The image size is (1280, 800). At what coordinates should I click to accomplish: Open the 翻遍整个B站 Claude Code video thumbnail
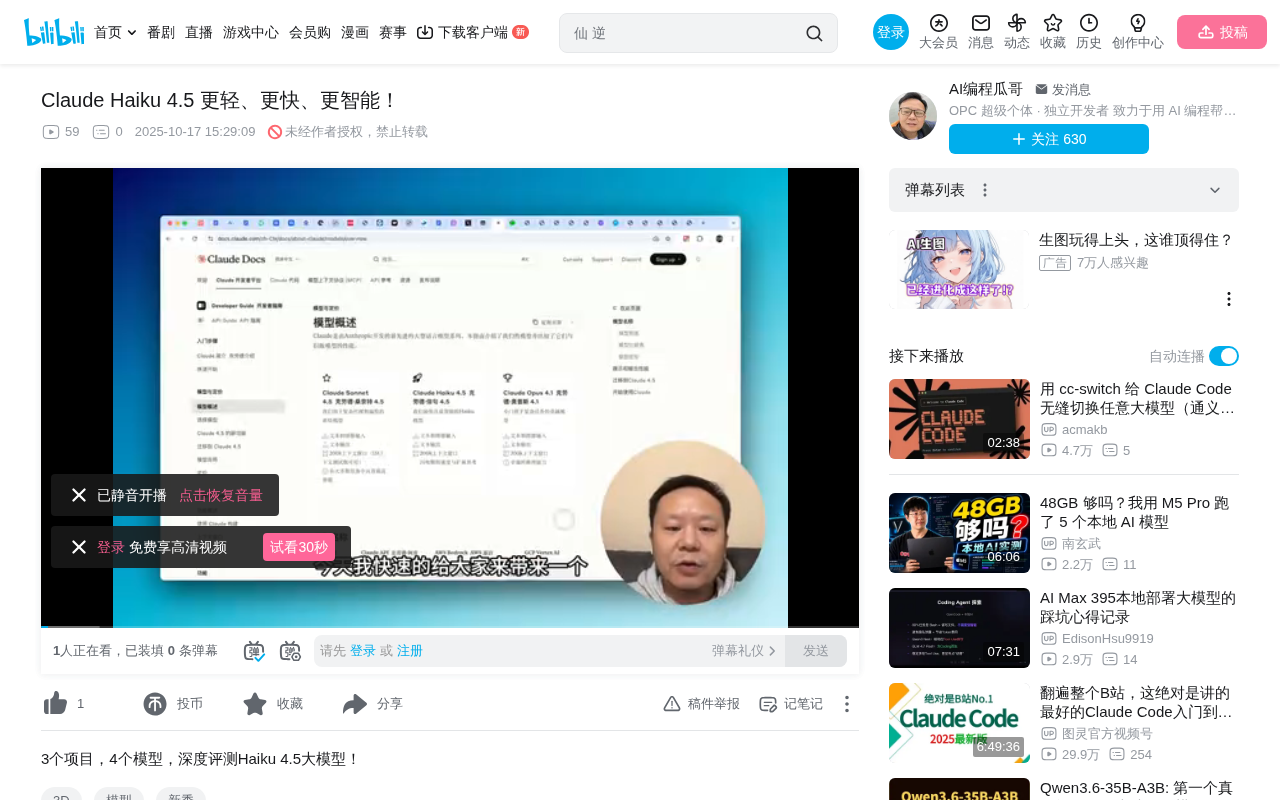[x=959, y=723]
